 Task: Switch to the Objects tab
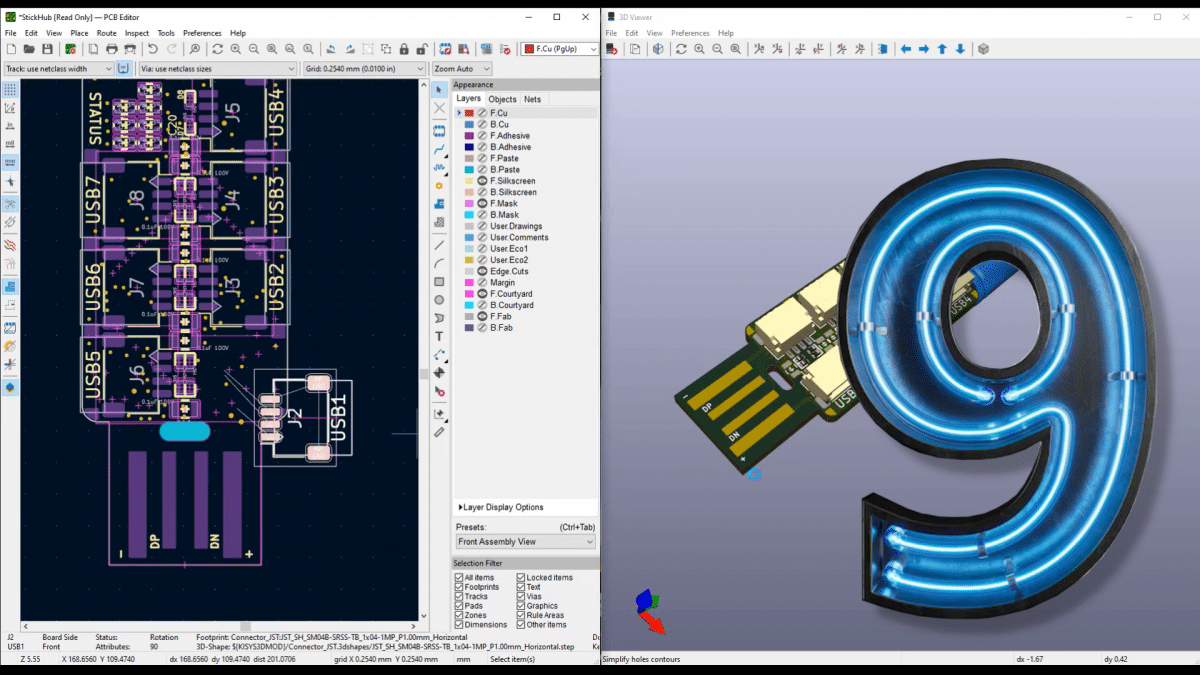[x=502, y=99]
